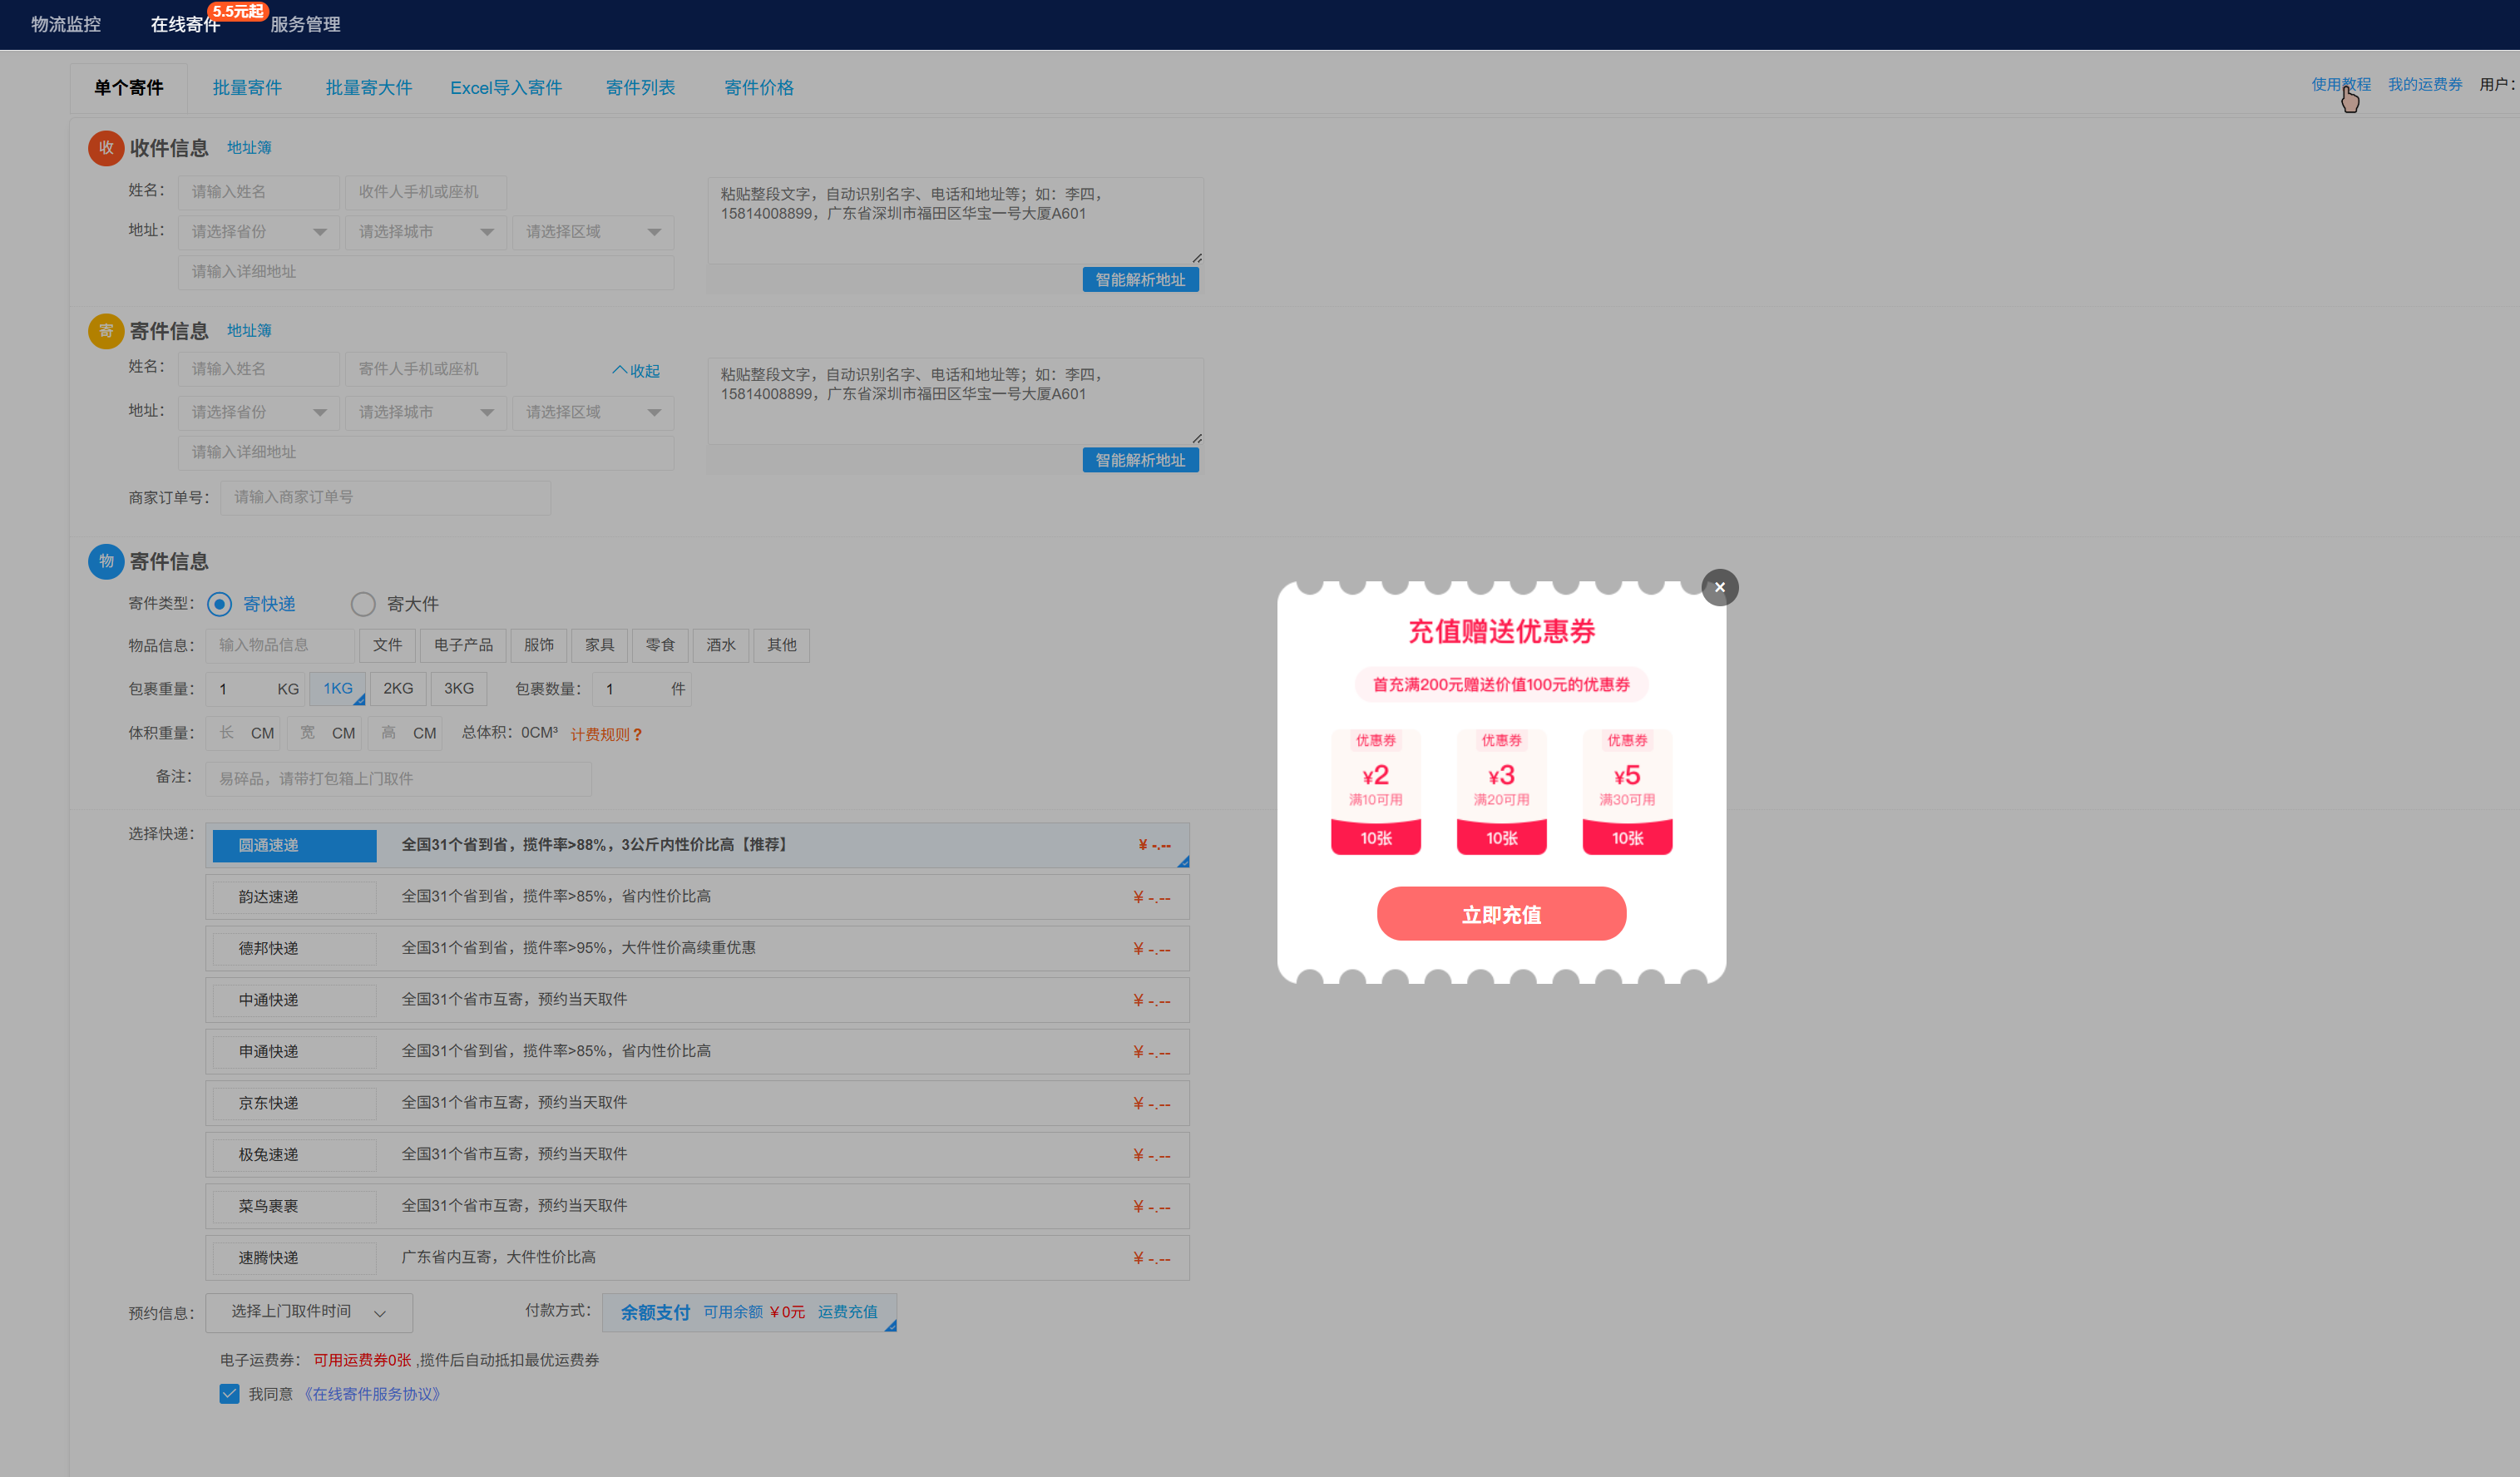Click the ¥3 coupon card
Screen dimensions: 2520x1477
(x=1501, y=791)
